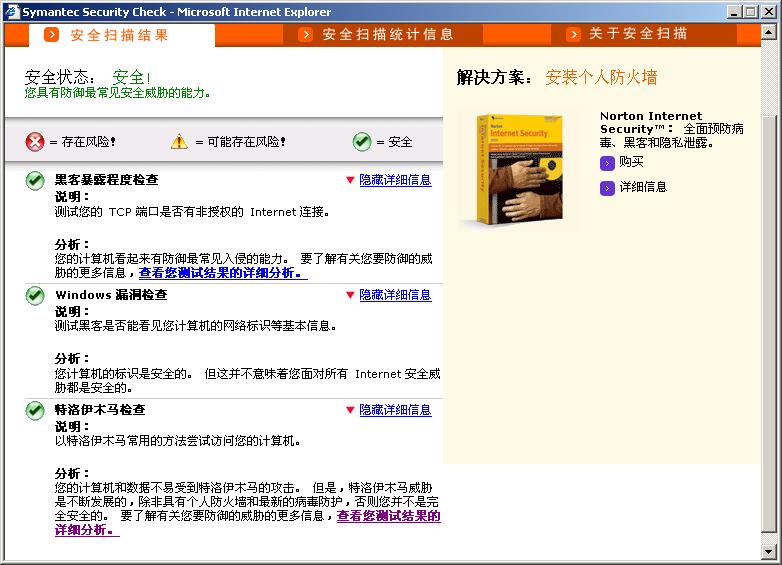This screenshot has height=565, width=782.
Task: Click the 安装个人防火墙 solution heading
Action: click(601, 77)
